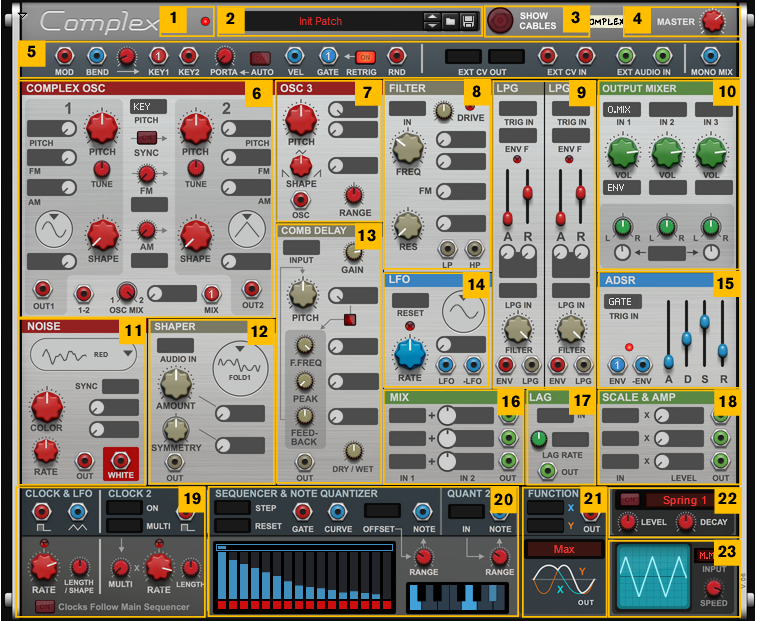Open the O.MIX input selector in Output Mixer
Viewport: 757px width, 621px height.
pyautogui.click(x=622, y=110)
